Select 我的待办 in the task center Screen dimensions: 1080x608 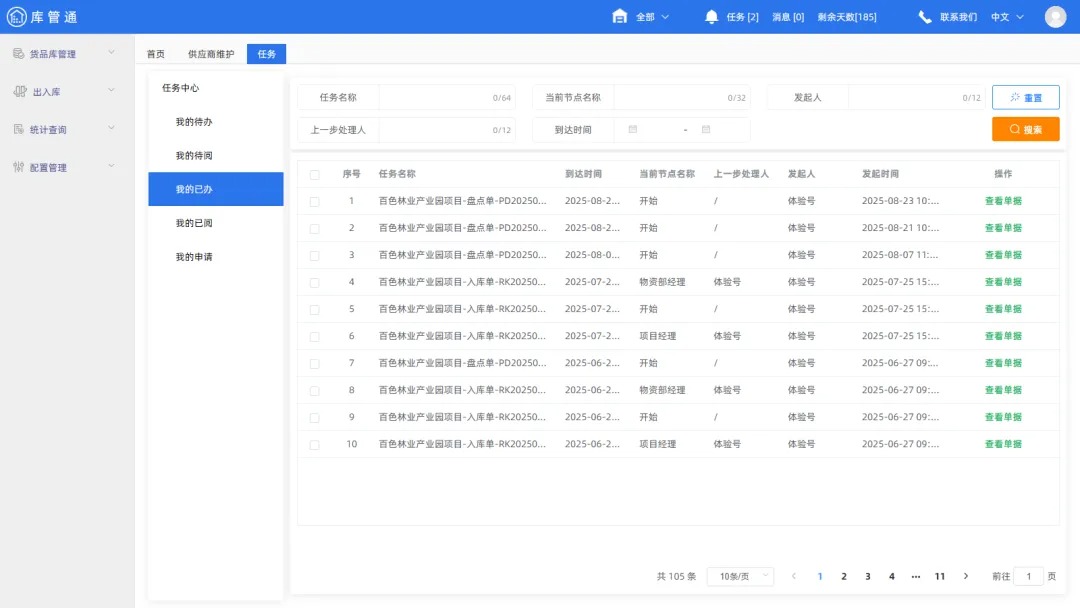tap(194, 122)
